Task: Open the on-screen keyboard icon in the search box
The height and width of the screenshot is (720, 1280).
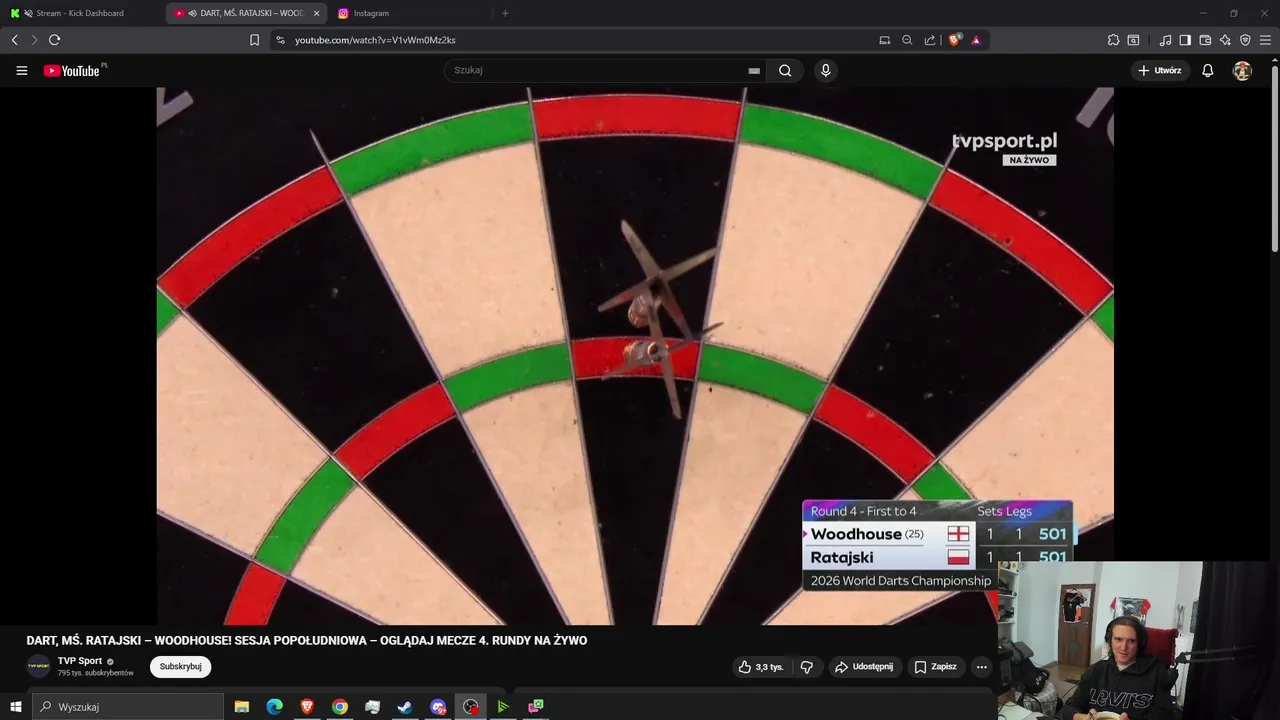Action: click(x=754, y=71)
